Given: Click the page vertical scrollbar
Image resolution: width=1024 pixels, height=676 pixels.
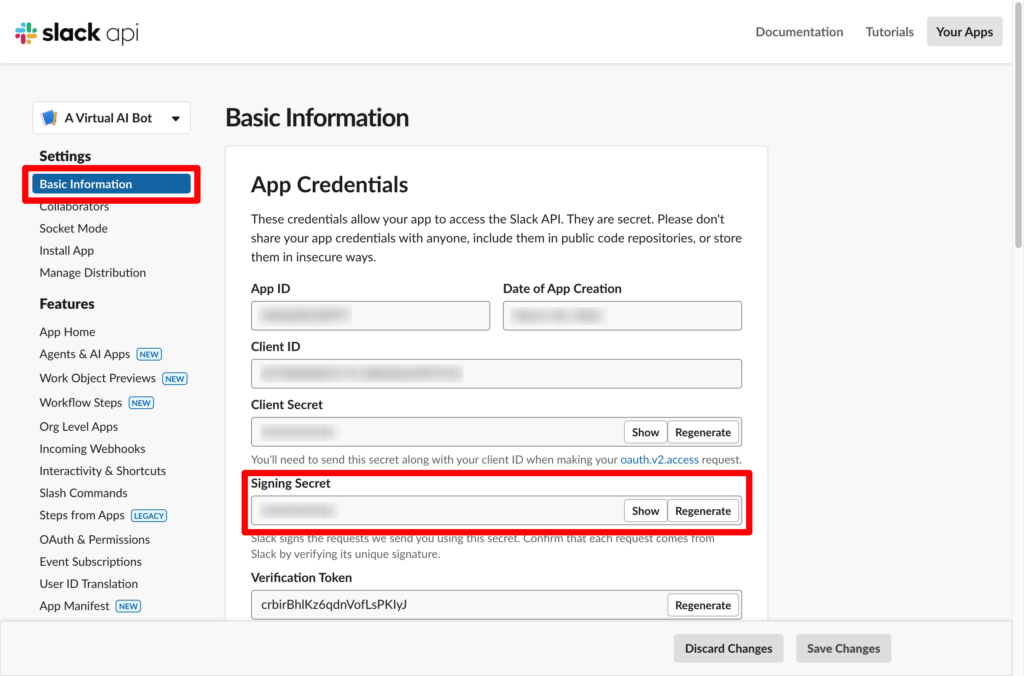Looking at the screenshot, I should pyautogui.click(x=1018, y=150).
